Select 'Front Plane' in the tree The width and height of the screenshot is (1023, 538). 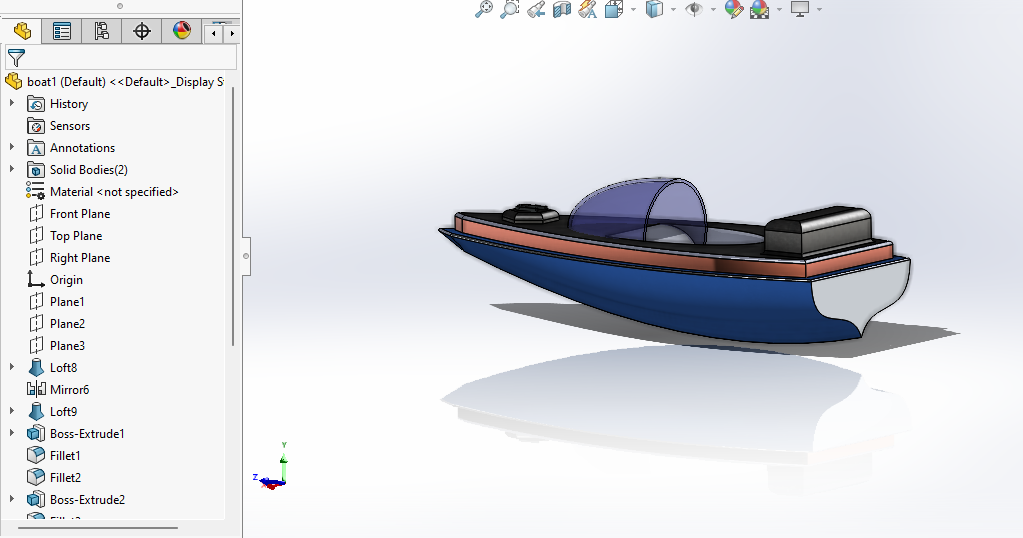(80, 214)
